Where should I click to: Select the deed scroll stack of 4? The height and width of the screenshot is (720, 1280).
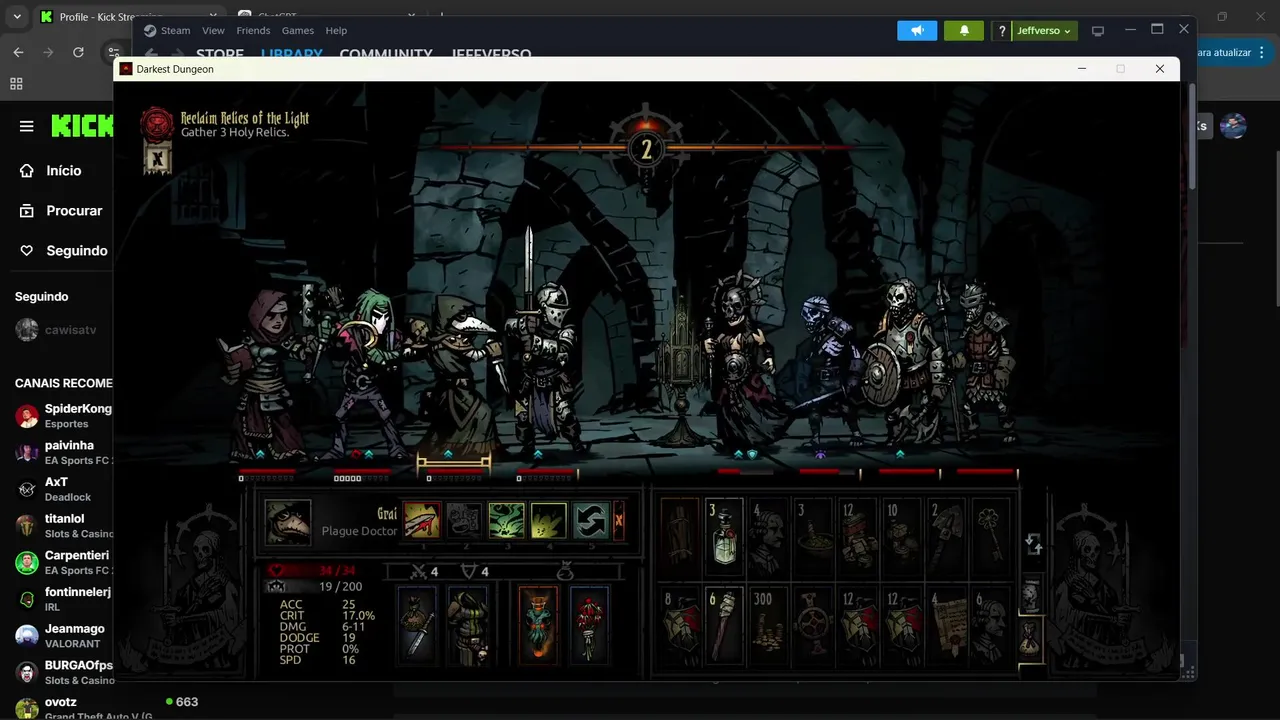[946, 626]
